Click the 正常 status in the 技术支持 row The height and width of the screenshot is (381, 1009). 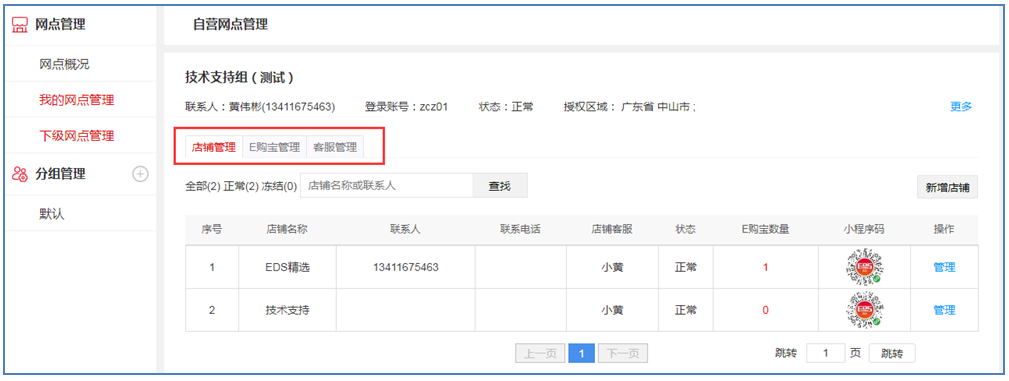[x=685, y=310]
